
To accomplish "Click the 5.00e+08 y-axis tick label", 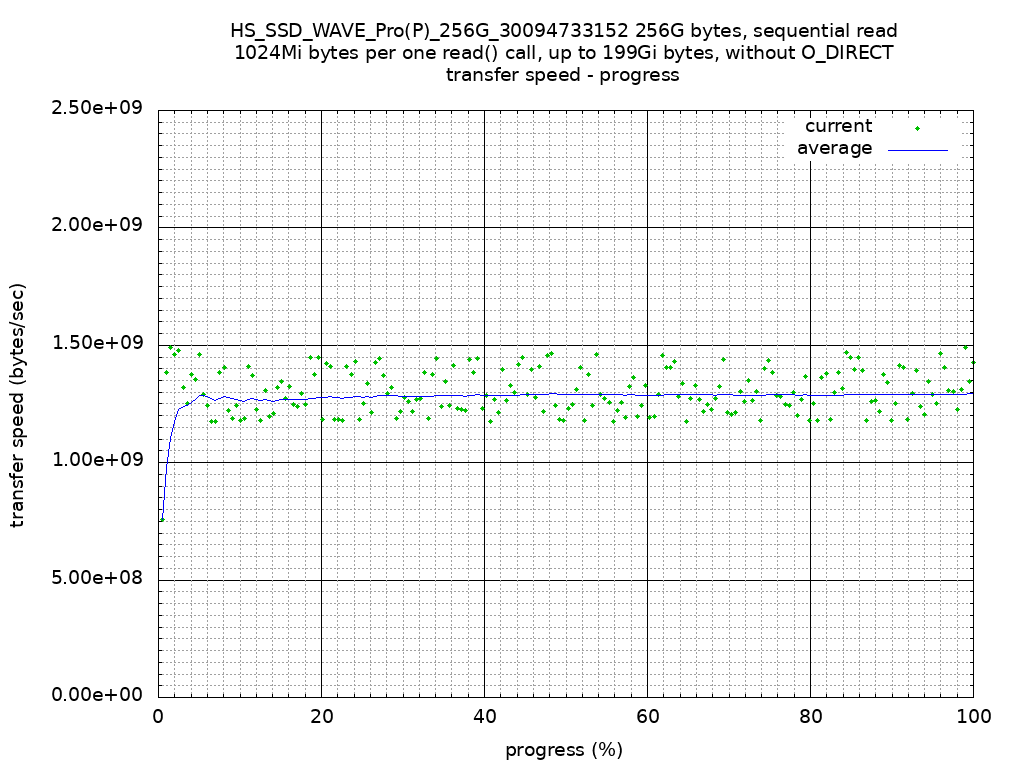I will 98,578.
